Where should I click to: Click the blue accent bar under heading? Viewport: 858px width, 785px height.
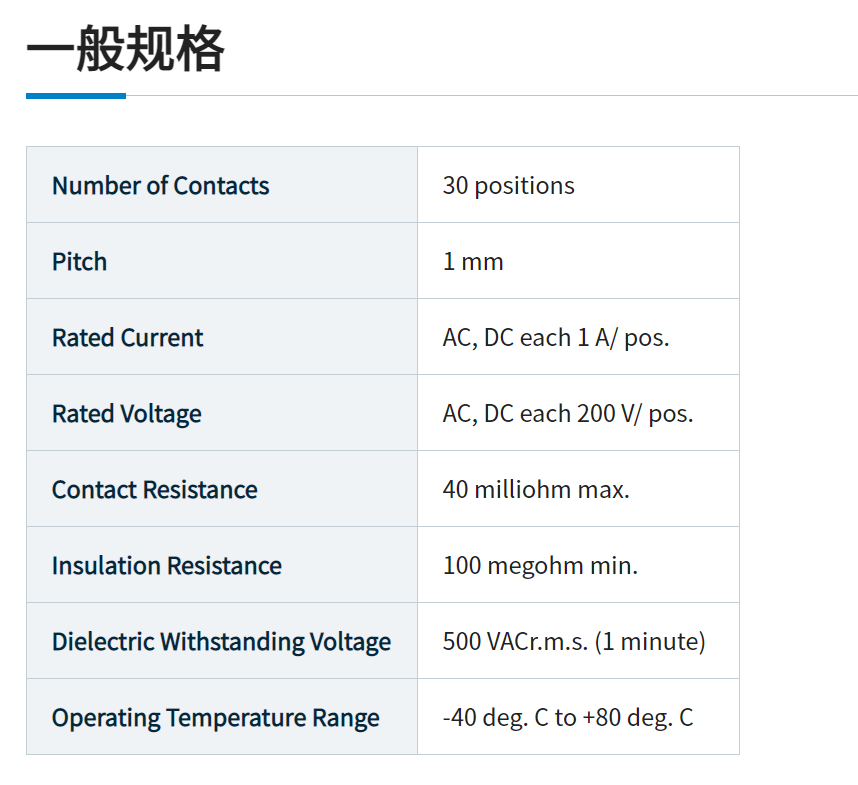pos(76,96)
